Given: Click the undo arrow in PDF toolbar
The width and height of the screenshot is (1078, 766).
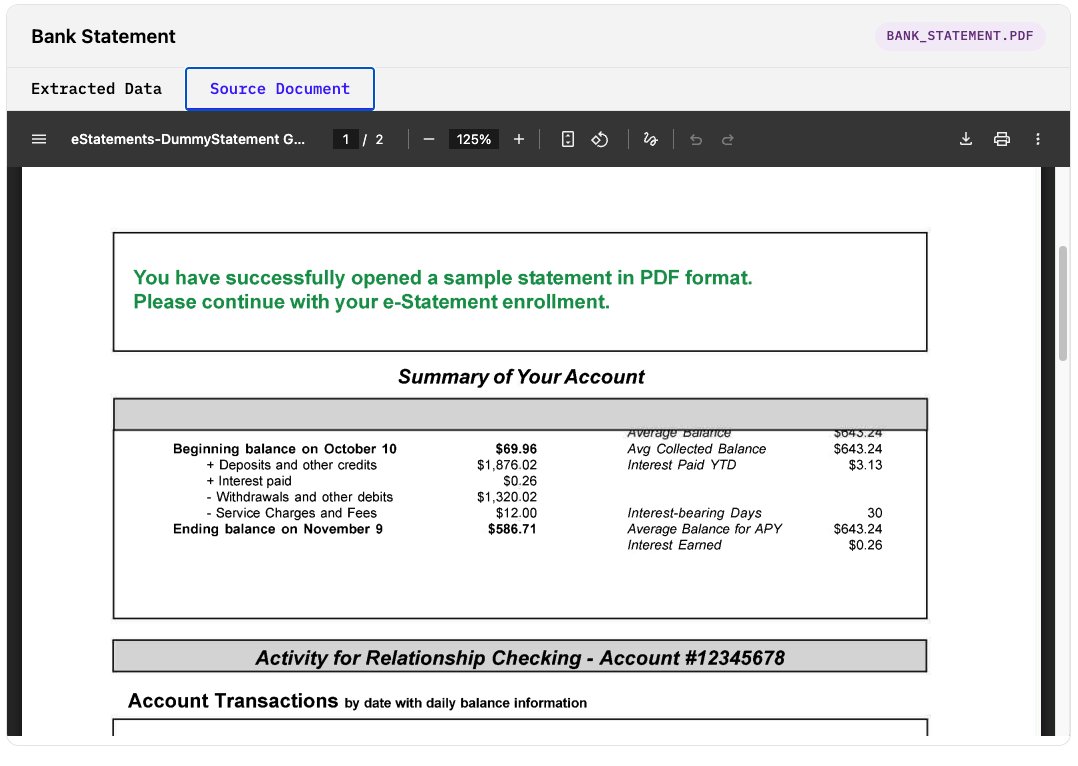Looking at the screenshot, I should coord(696,139).
